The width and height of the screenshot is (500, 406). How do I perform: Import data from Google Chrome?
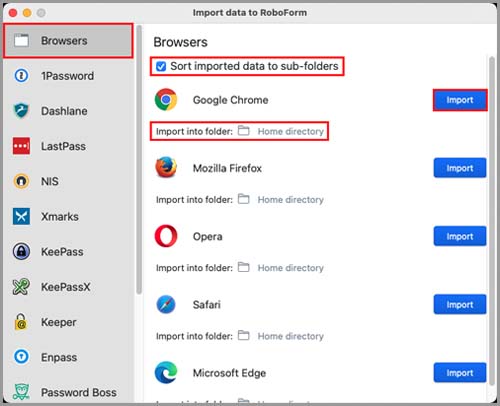pyautogui.click(x=460, y=100)
